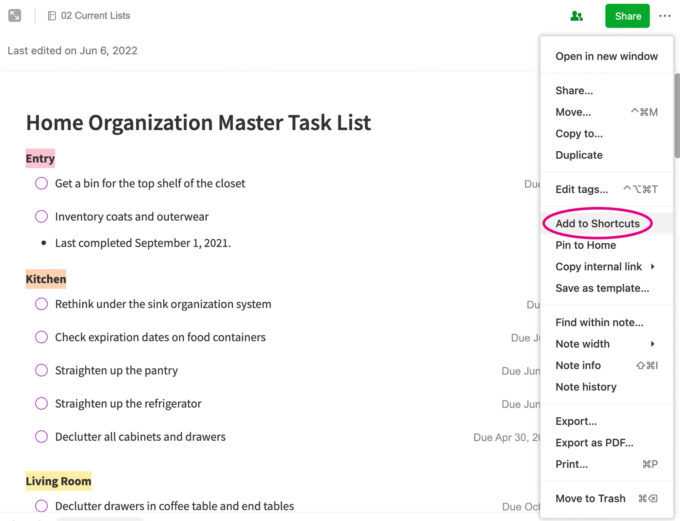The width and height of the screenshot is (680, 521).
Task: Expand the Copy internal link submenu
Action: pos(652,267)
